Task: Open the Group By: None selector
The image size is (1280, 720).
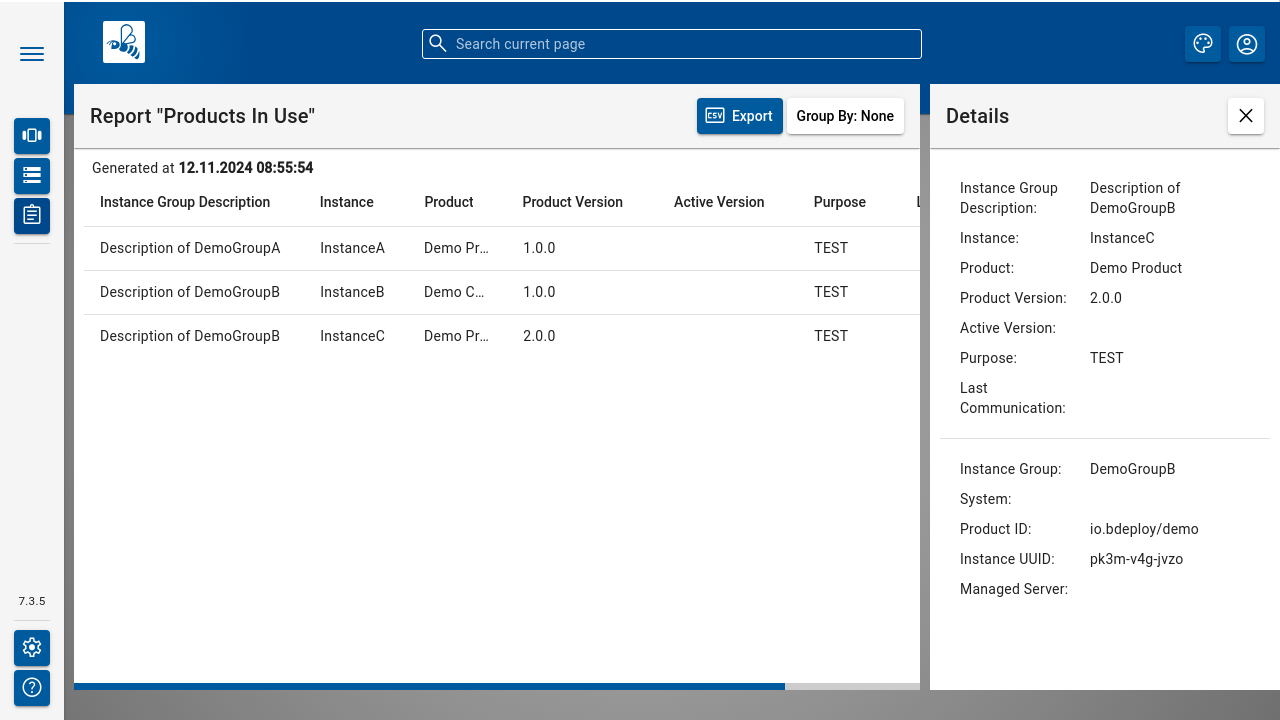Action: tap(846, 116)
